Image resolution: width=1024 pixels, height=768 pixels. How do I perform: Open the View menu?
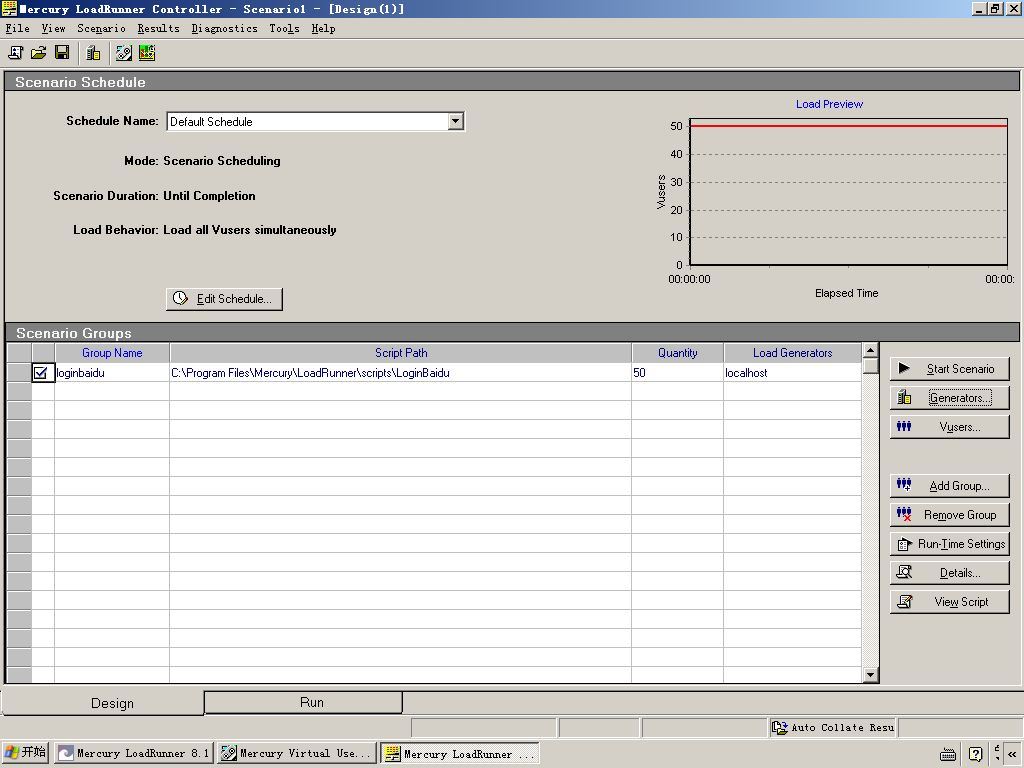point(53,28)
